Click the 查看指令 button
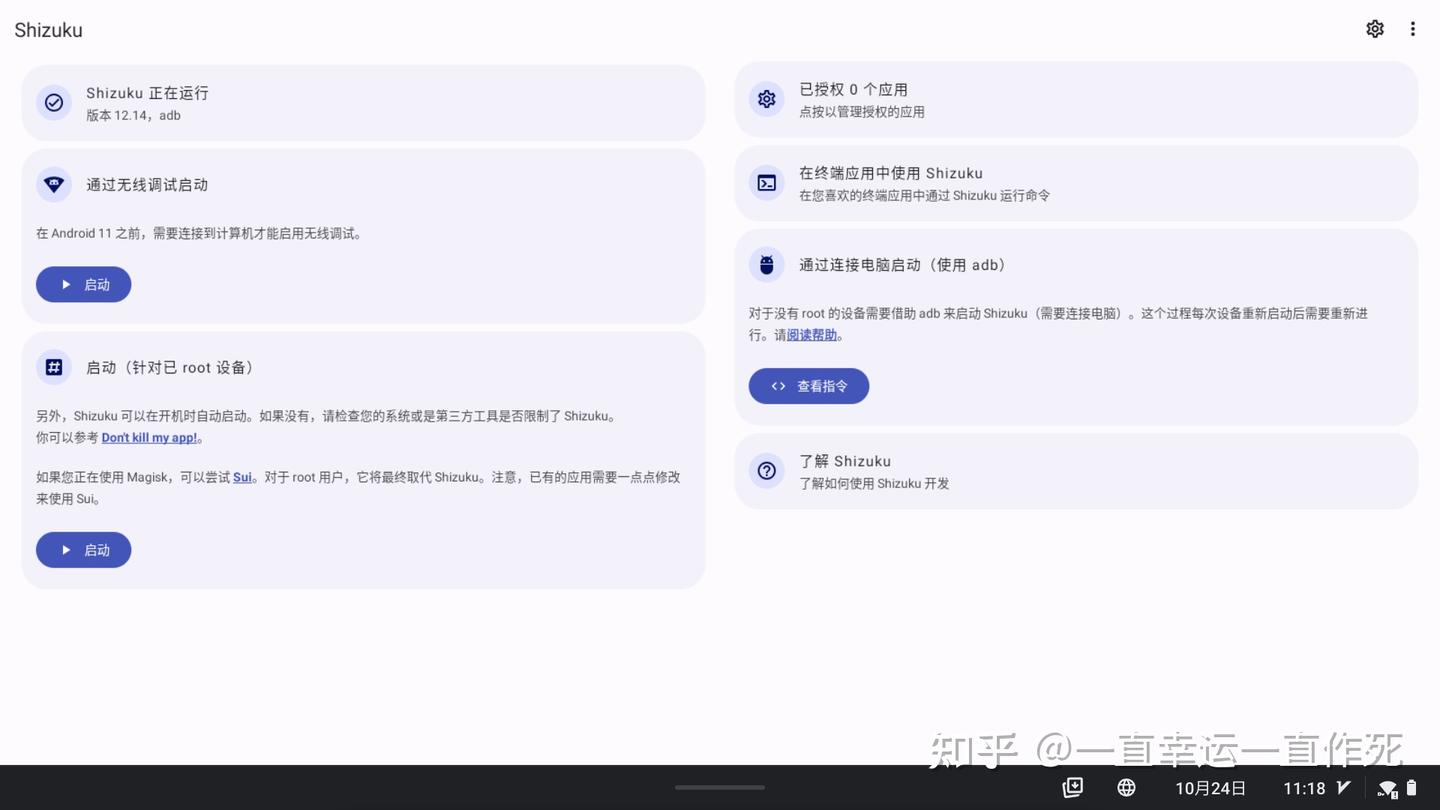The image size is (1440, 810). [x=808, y=386]
